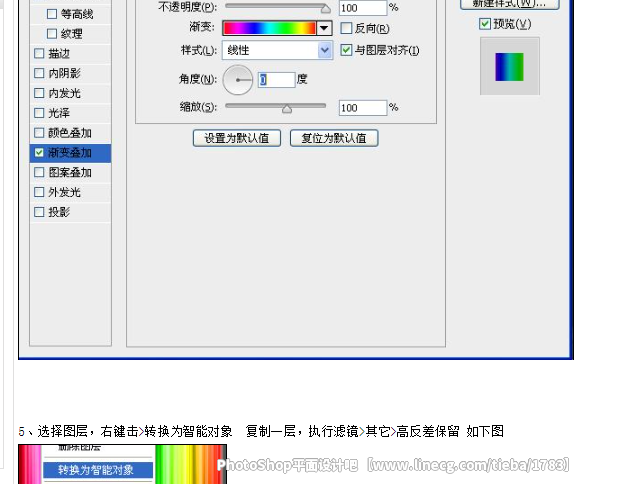Enable the 颜色叠加 style checkbox
The width and height of the screenshot is (625, 484).
(x=39, y=132)
